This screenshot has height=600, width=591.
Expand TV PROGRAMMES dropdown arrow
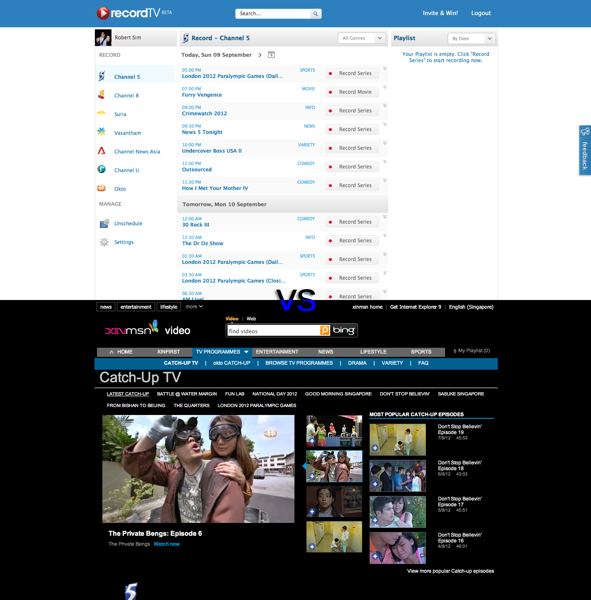pyautogui.click(x=246, y=352)
